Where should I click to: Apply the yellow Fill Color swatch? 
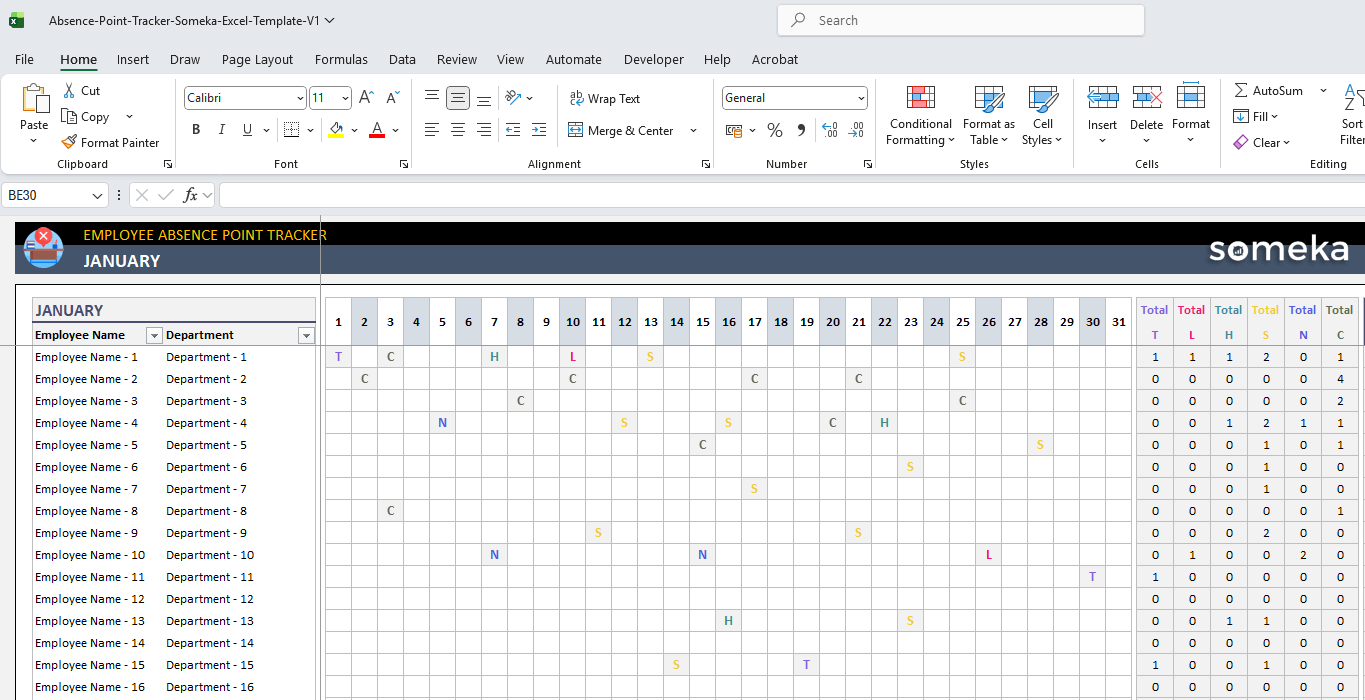point(336,130)
